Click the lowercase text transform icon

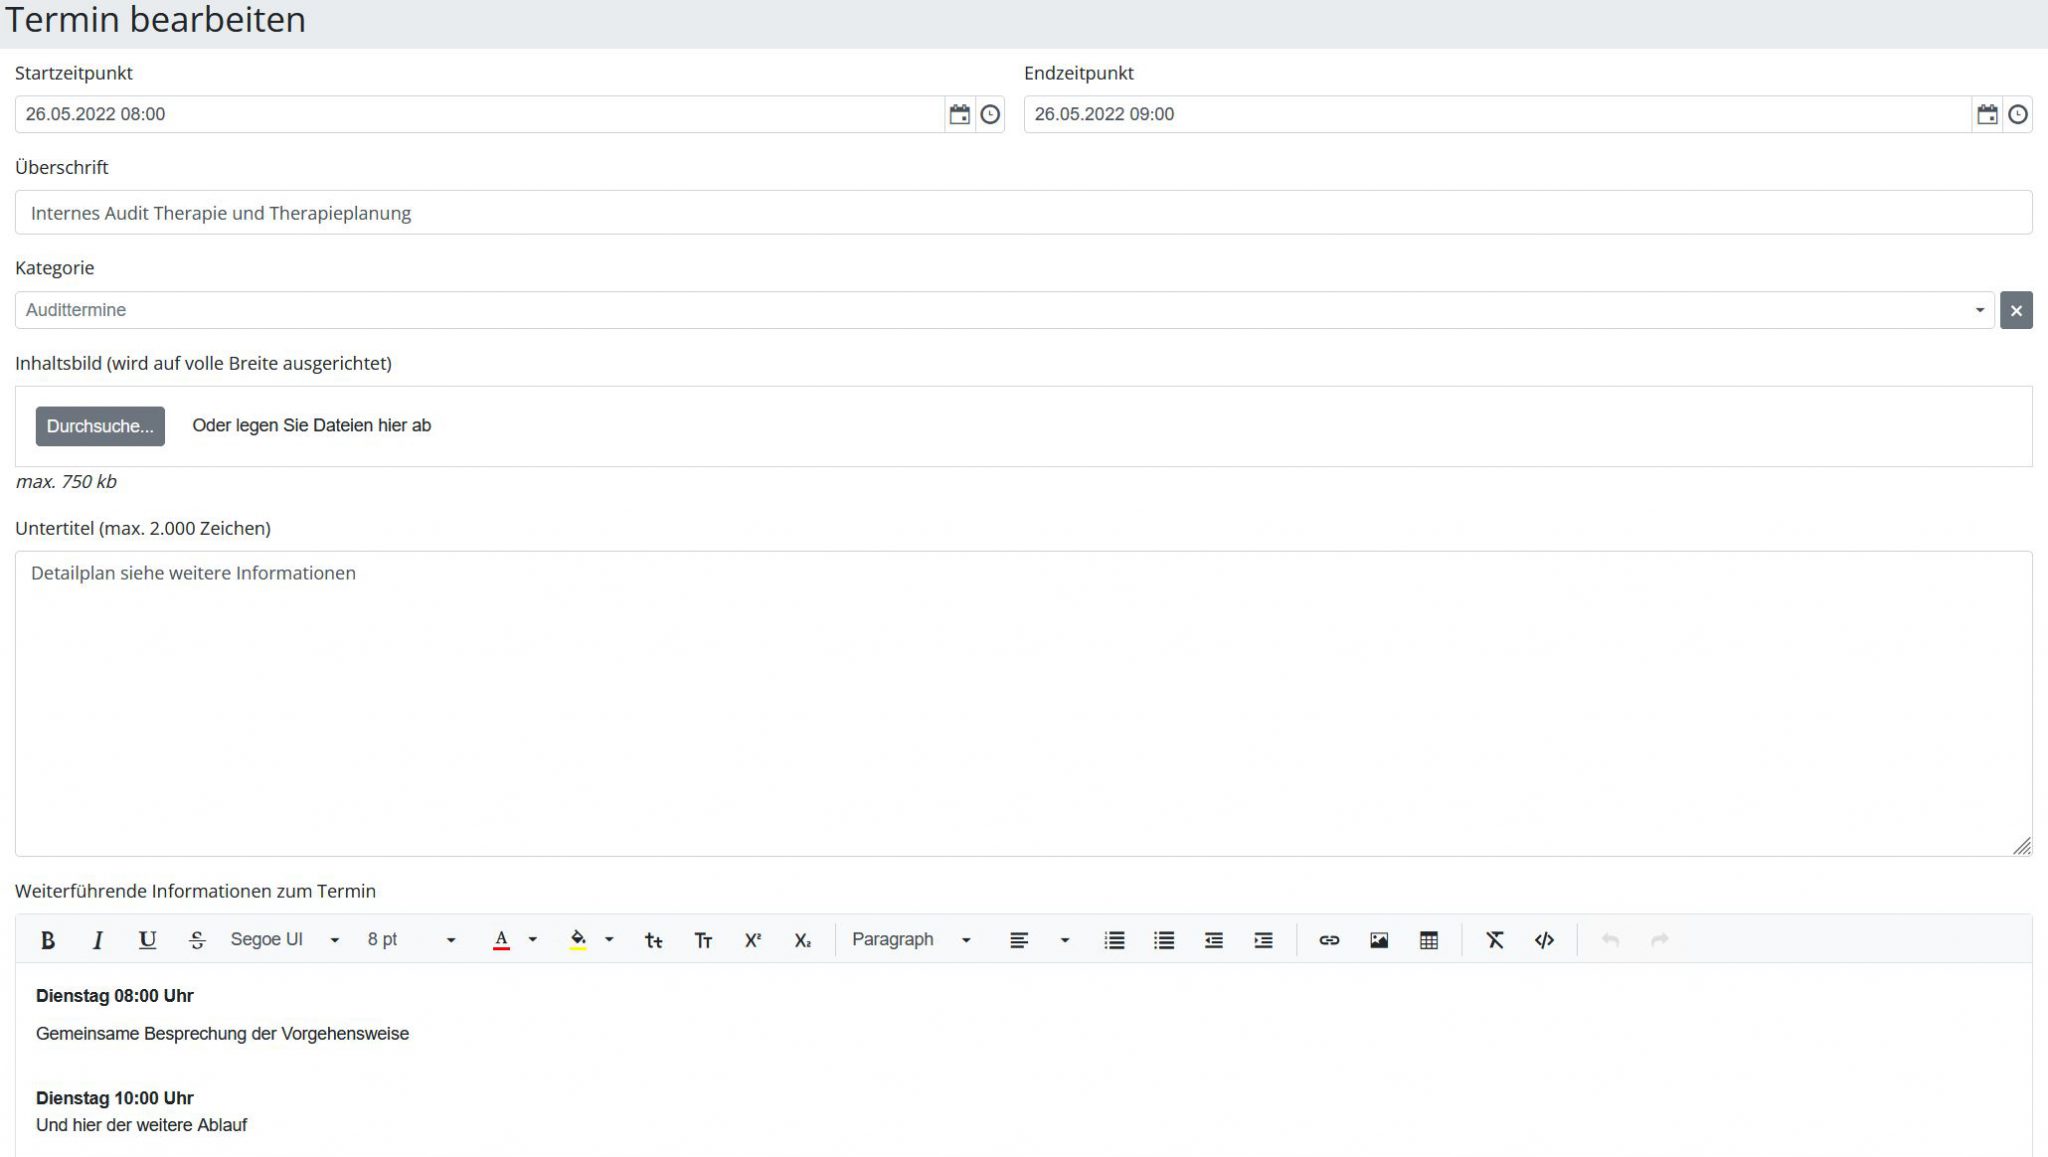(653, 940)
